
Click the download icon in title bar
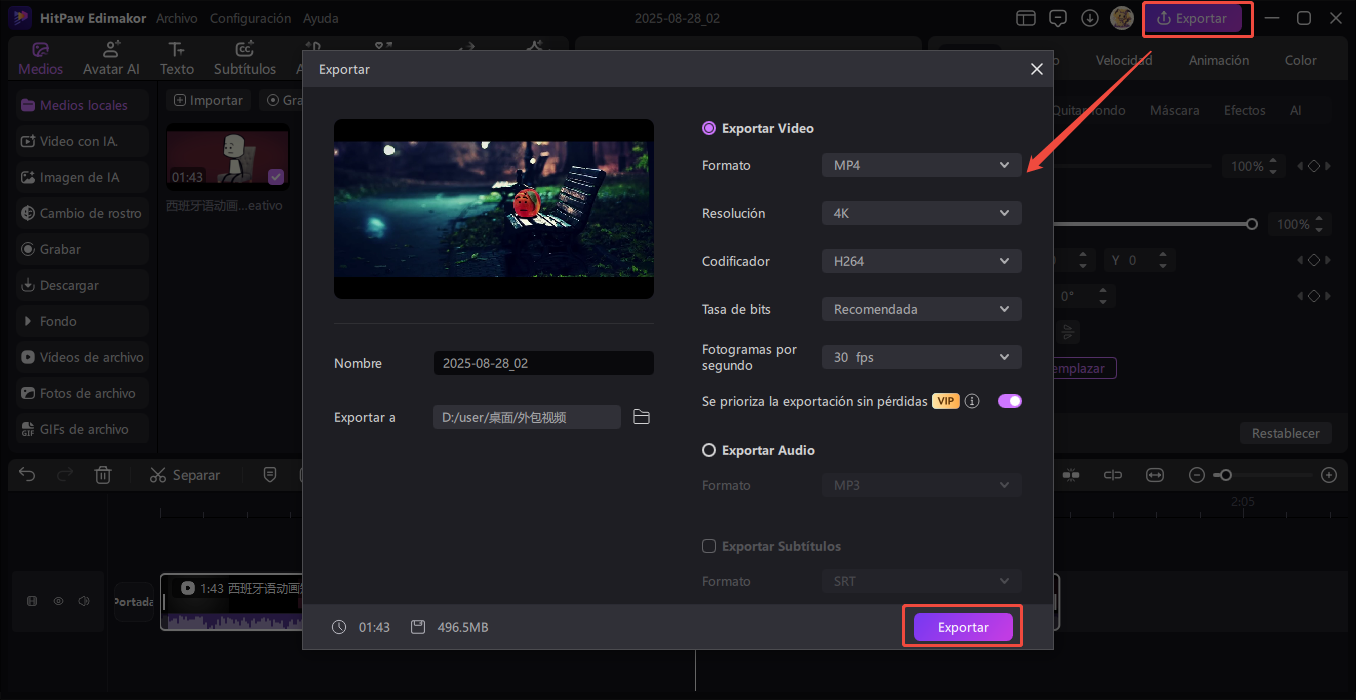tap(1090, 18)
